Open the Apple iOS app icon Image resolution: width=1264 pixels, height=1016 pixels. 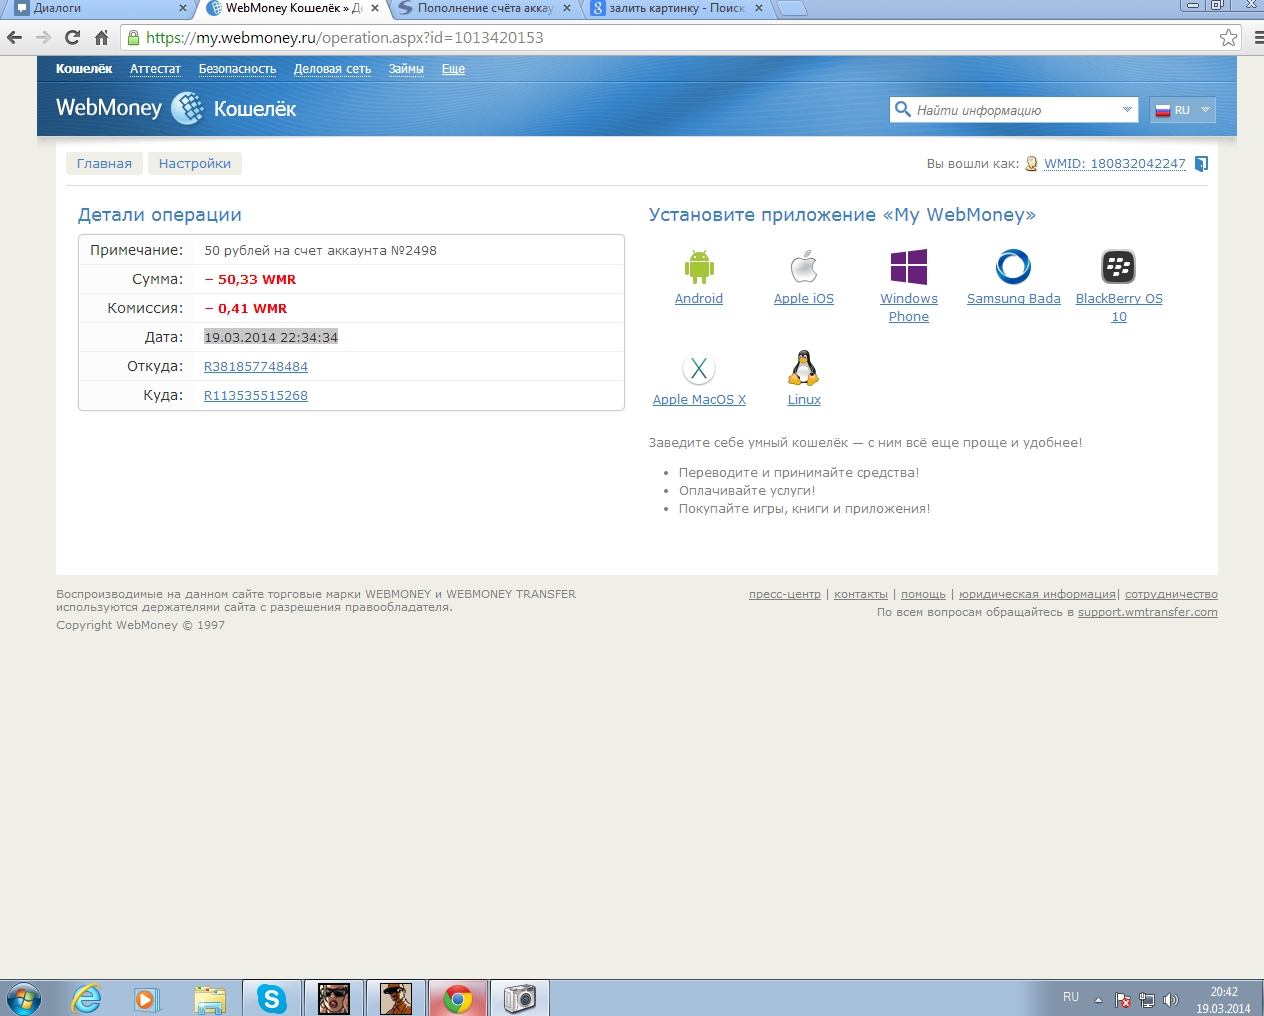(804, 267)
